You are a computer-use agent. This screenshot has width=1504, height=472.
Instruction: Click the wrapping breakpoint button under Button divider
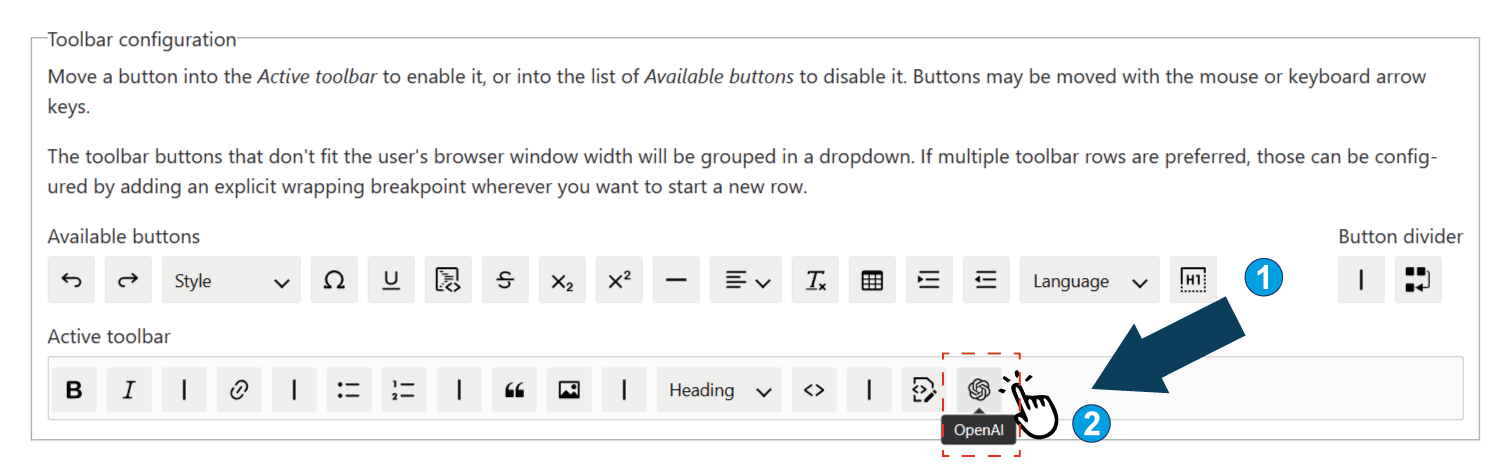click(1418, 281)
